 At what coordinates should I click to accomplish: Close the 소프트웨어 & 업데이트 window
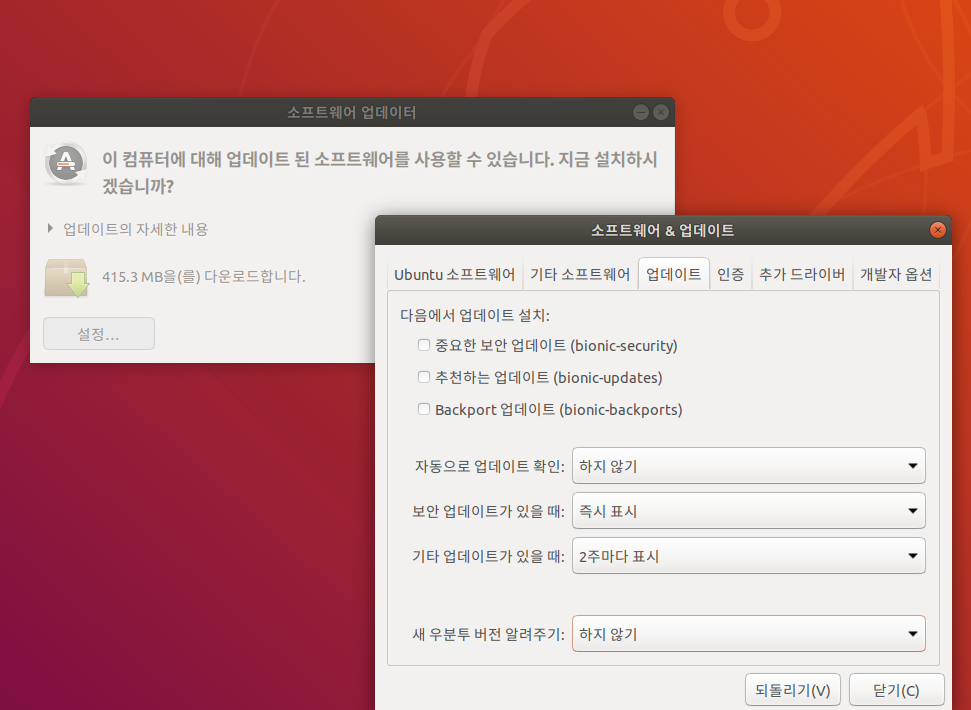[938, 230]
